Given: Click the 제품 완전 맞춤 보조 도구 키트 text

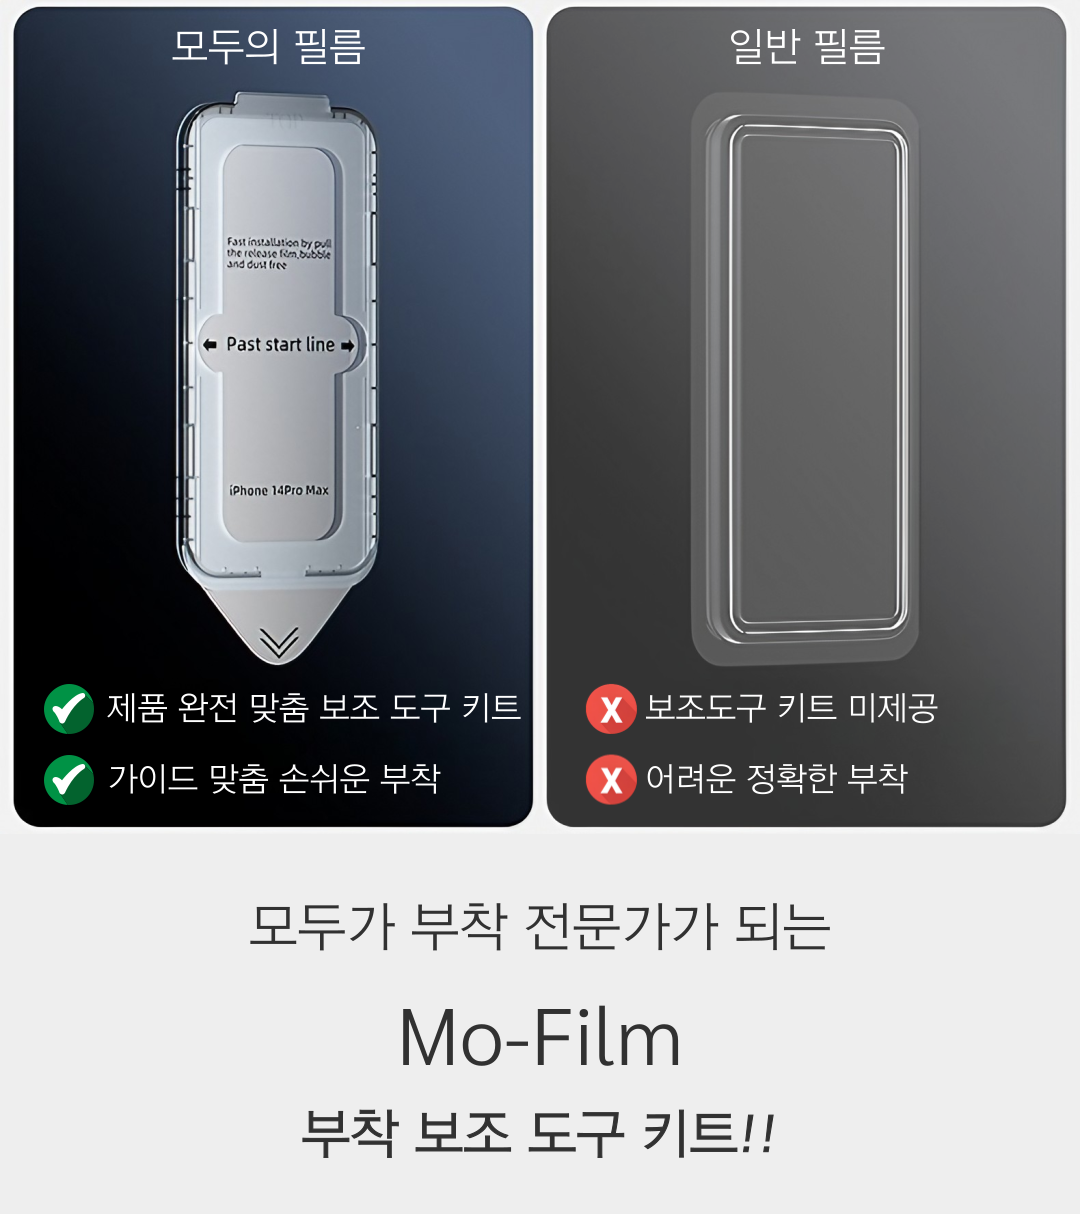Looking at the screenshot, I should tap(314, 708).
